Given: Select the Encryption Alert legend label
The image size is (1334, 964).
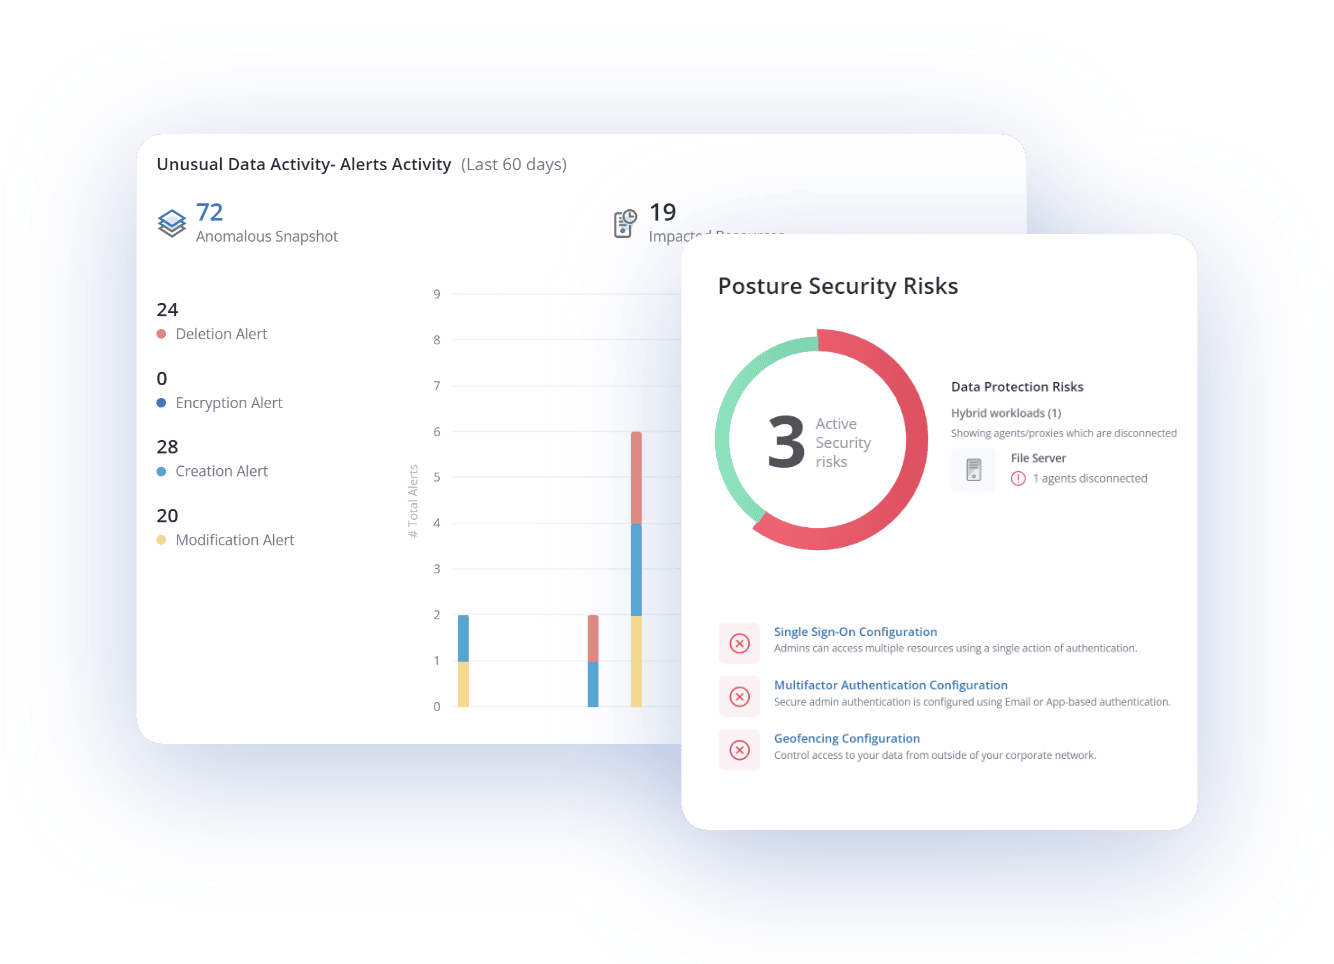Looking at the screenshot, I should [x=229, y=403].
